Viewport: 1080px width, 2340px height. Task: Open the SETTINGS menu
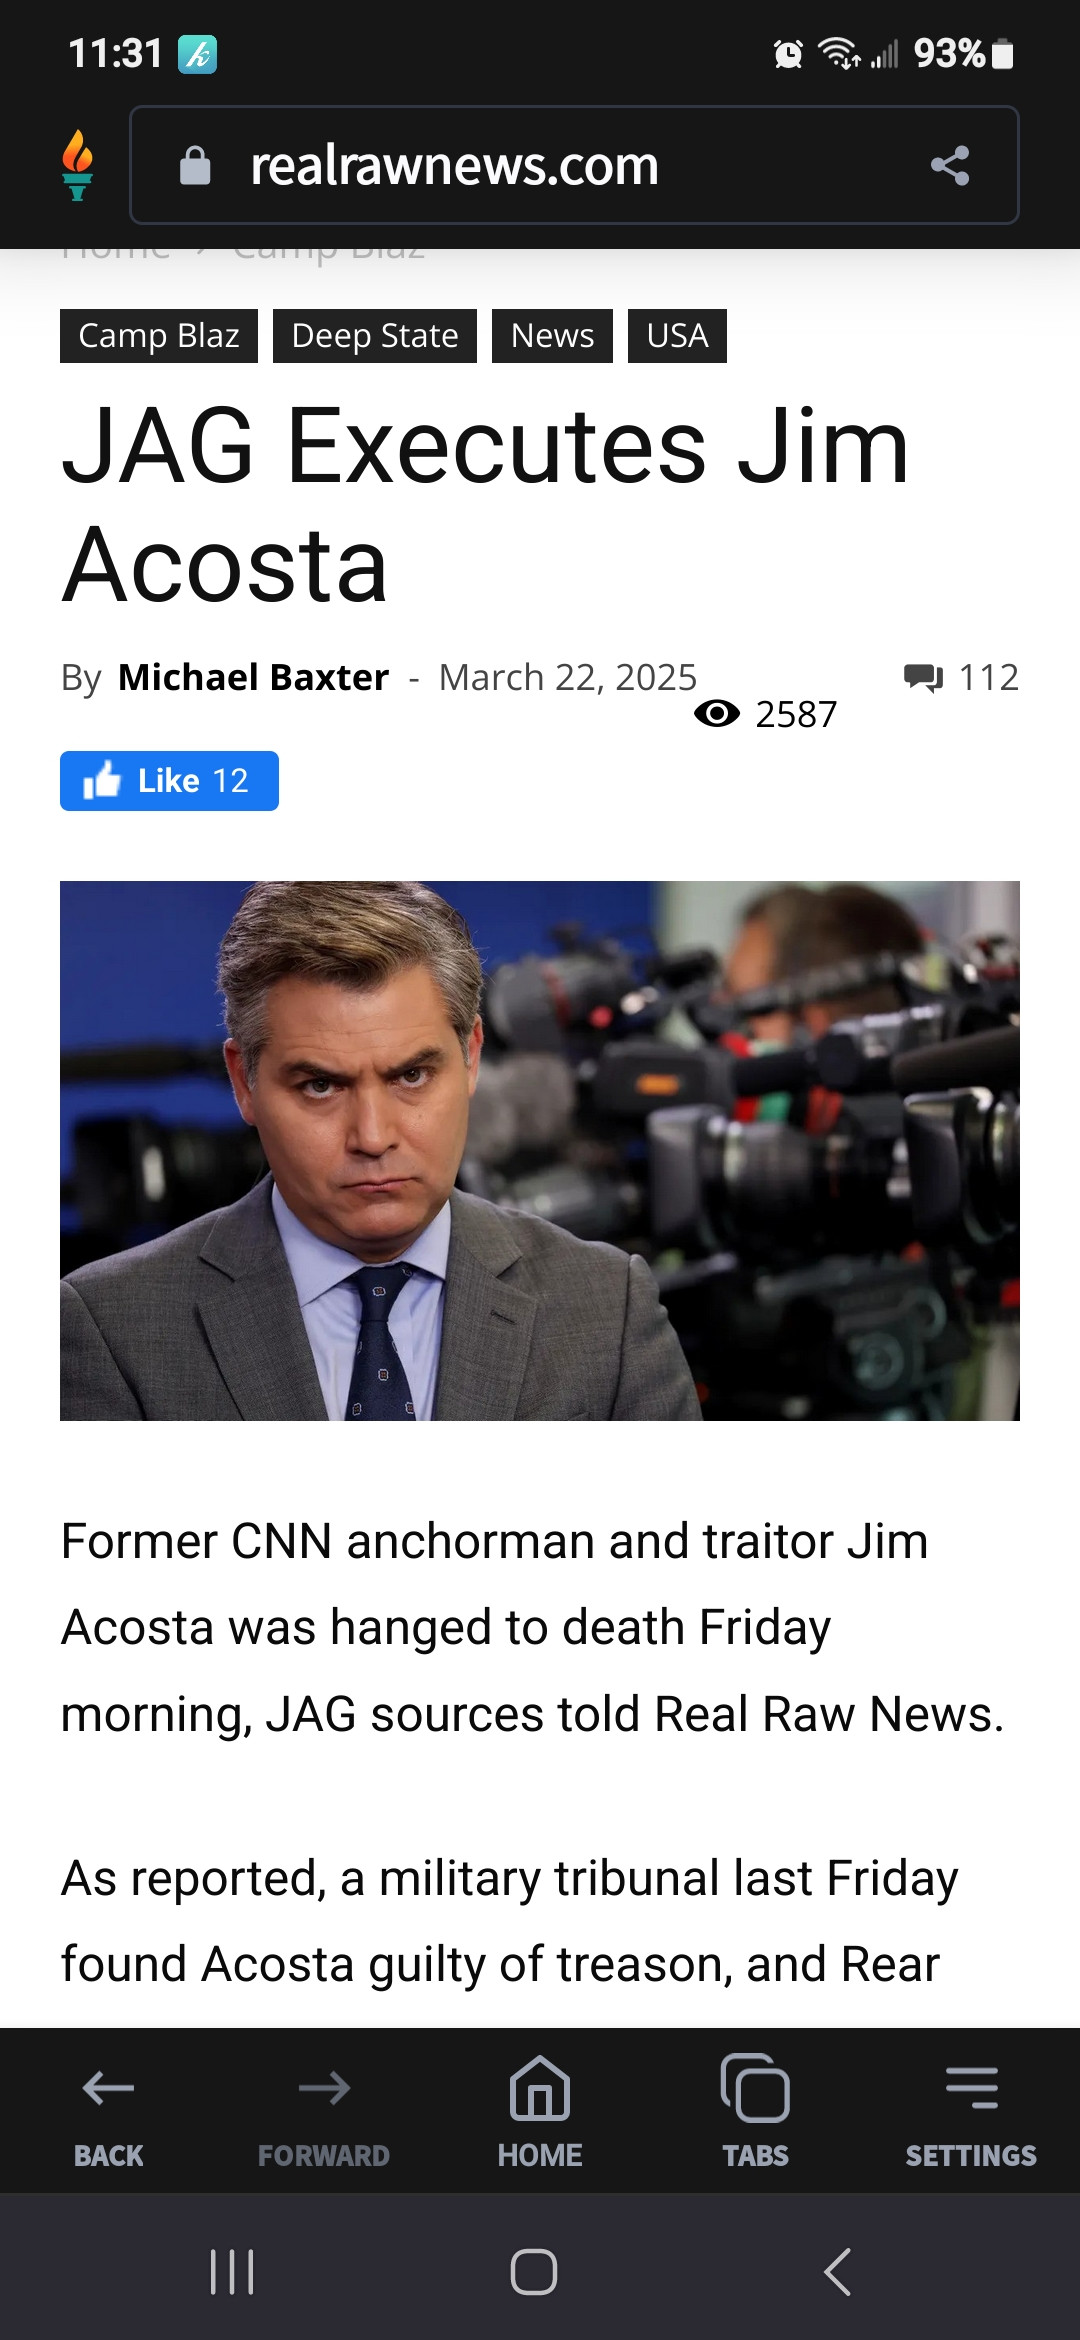pos(971,2110)
